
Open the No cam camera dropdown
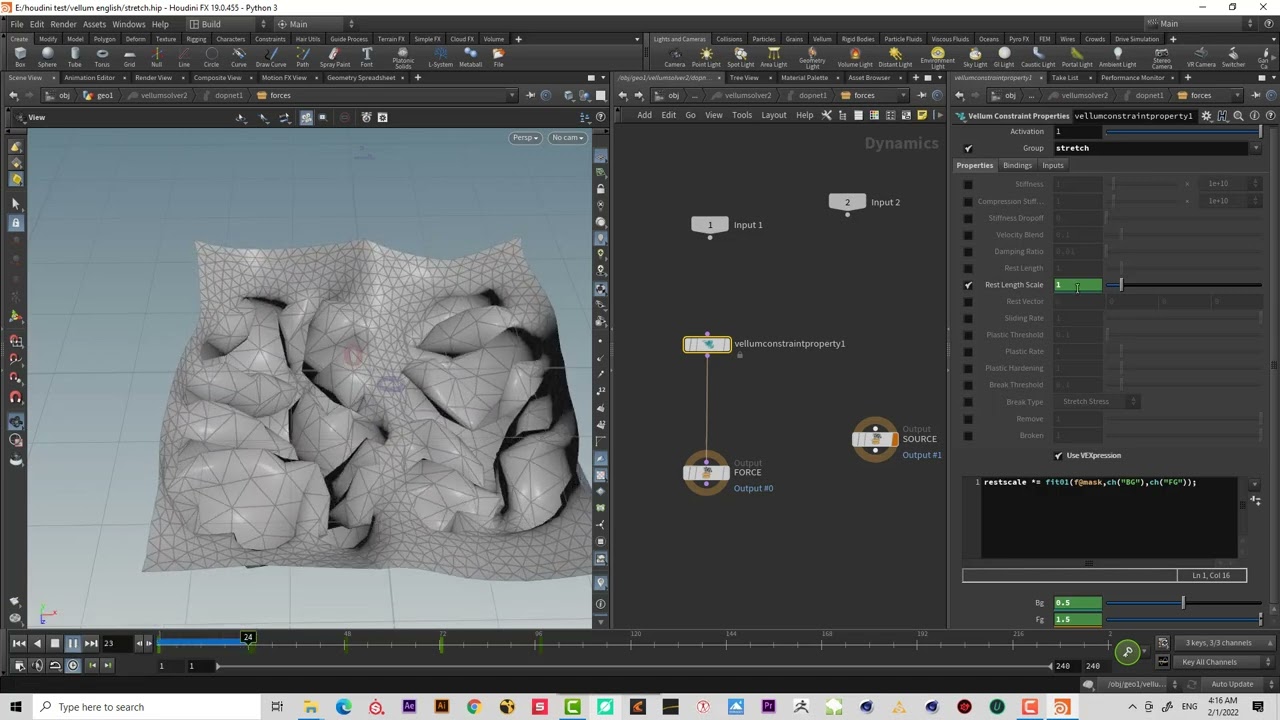tap(567, 138)
